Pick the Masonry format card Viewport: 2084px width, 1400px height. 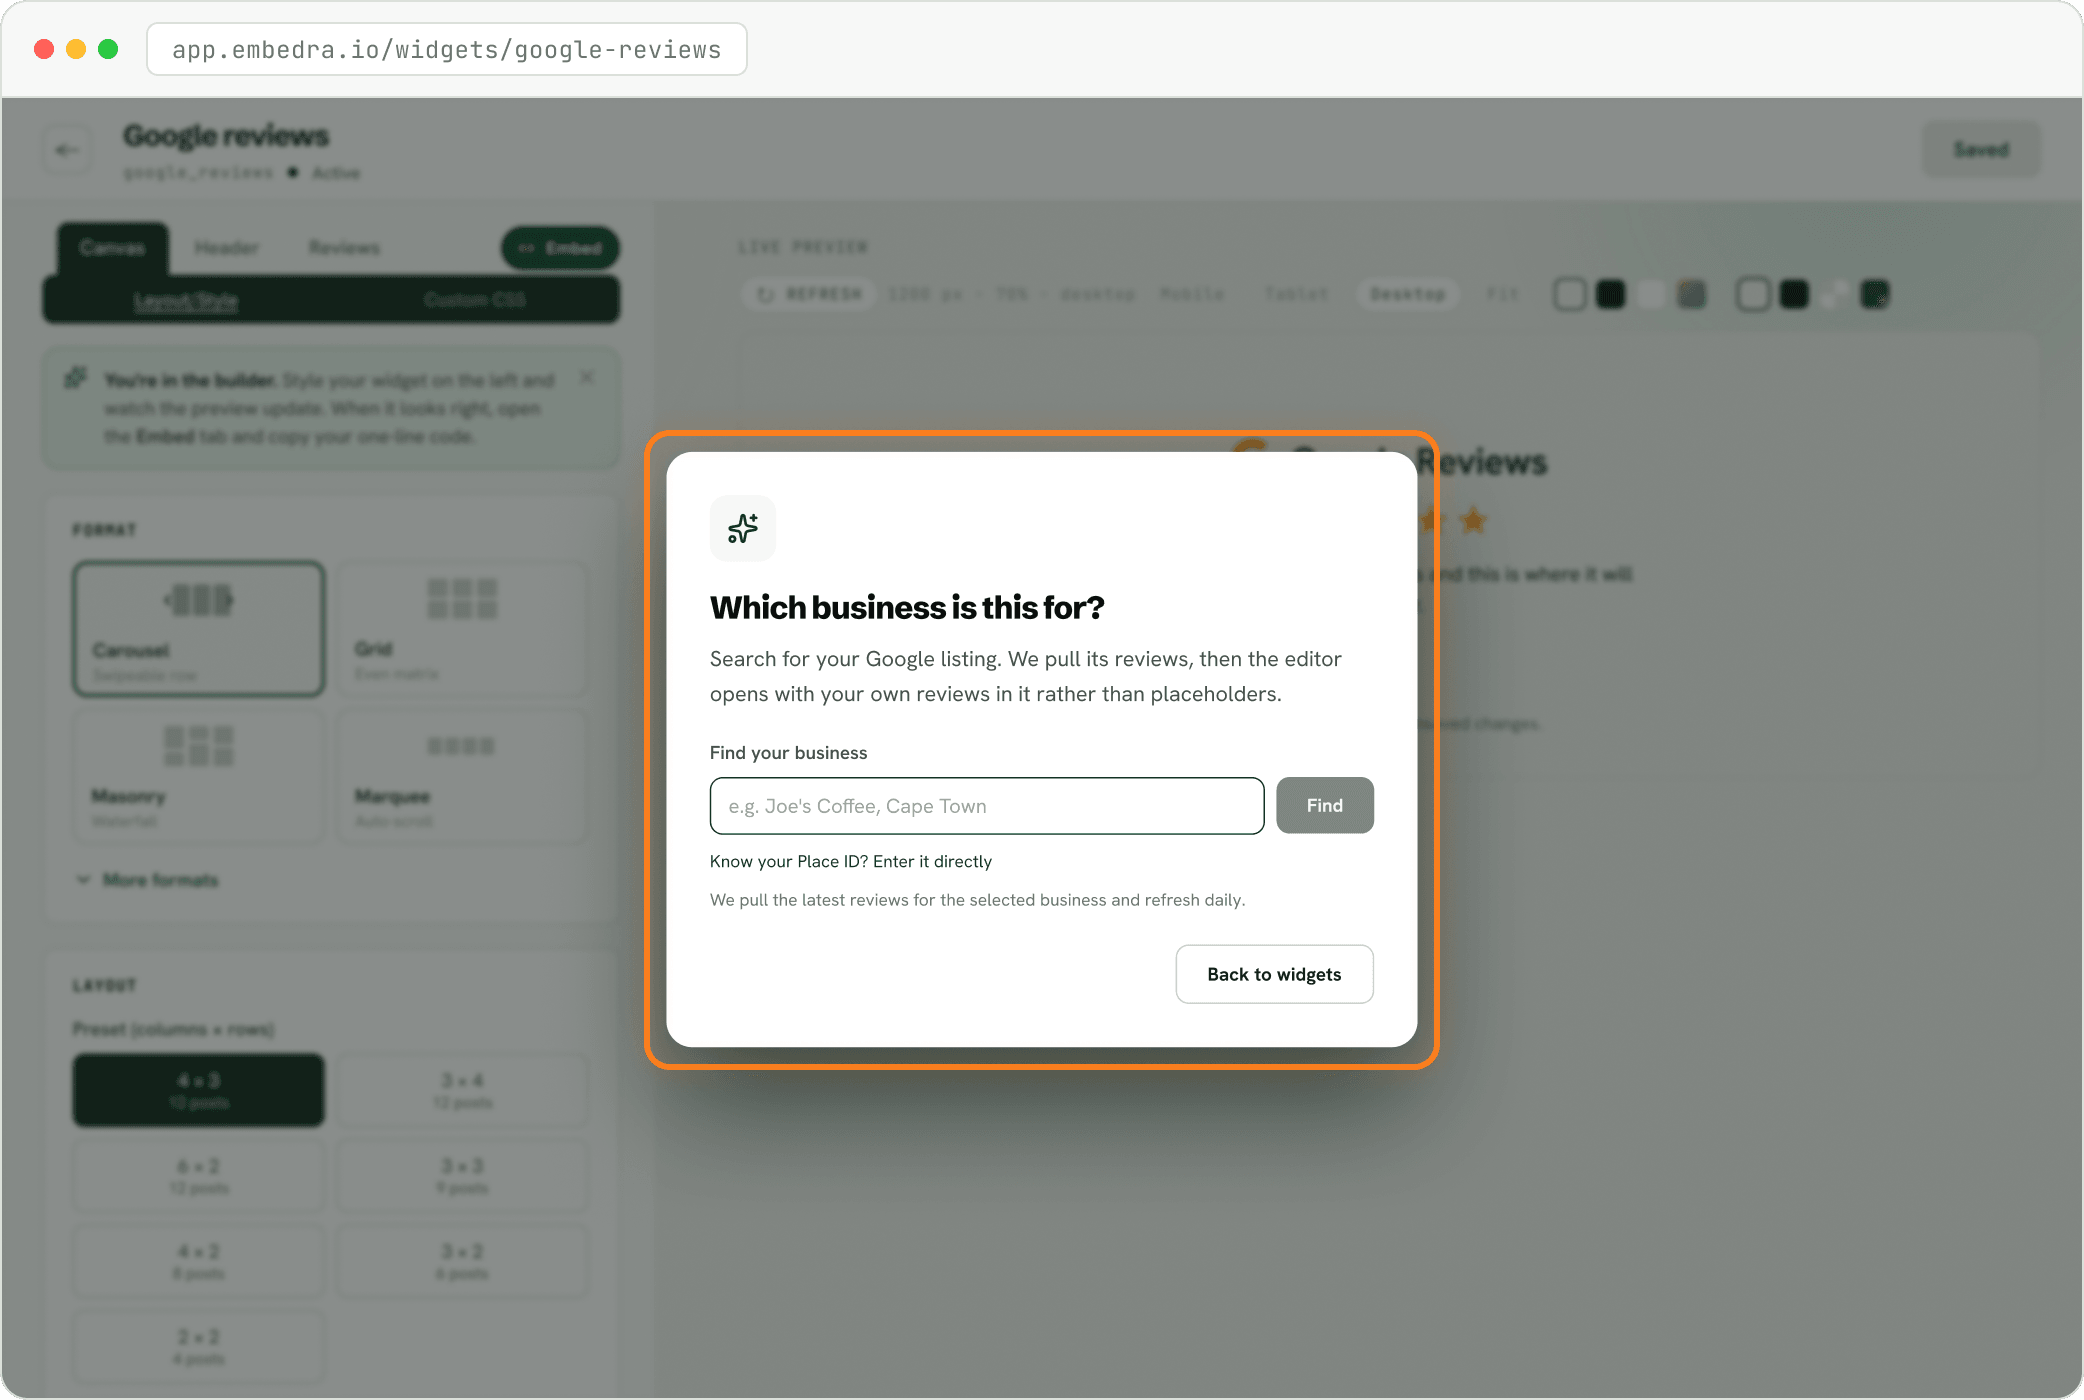coord(199,776)
